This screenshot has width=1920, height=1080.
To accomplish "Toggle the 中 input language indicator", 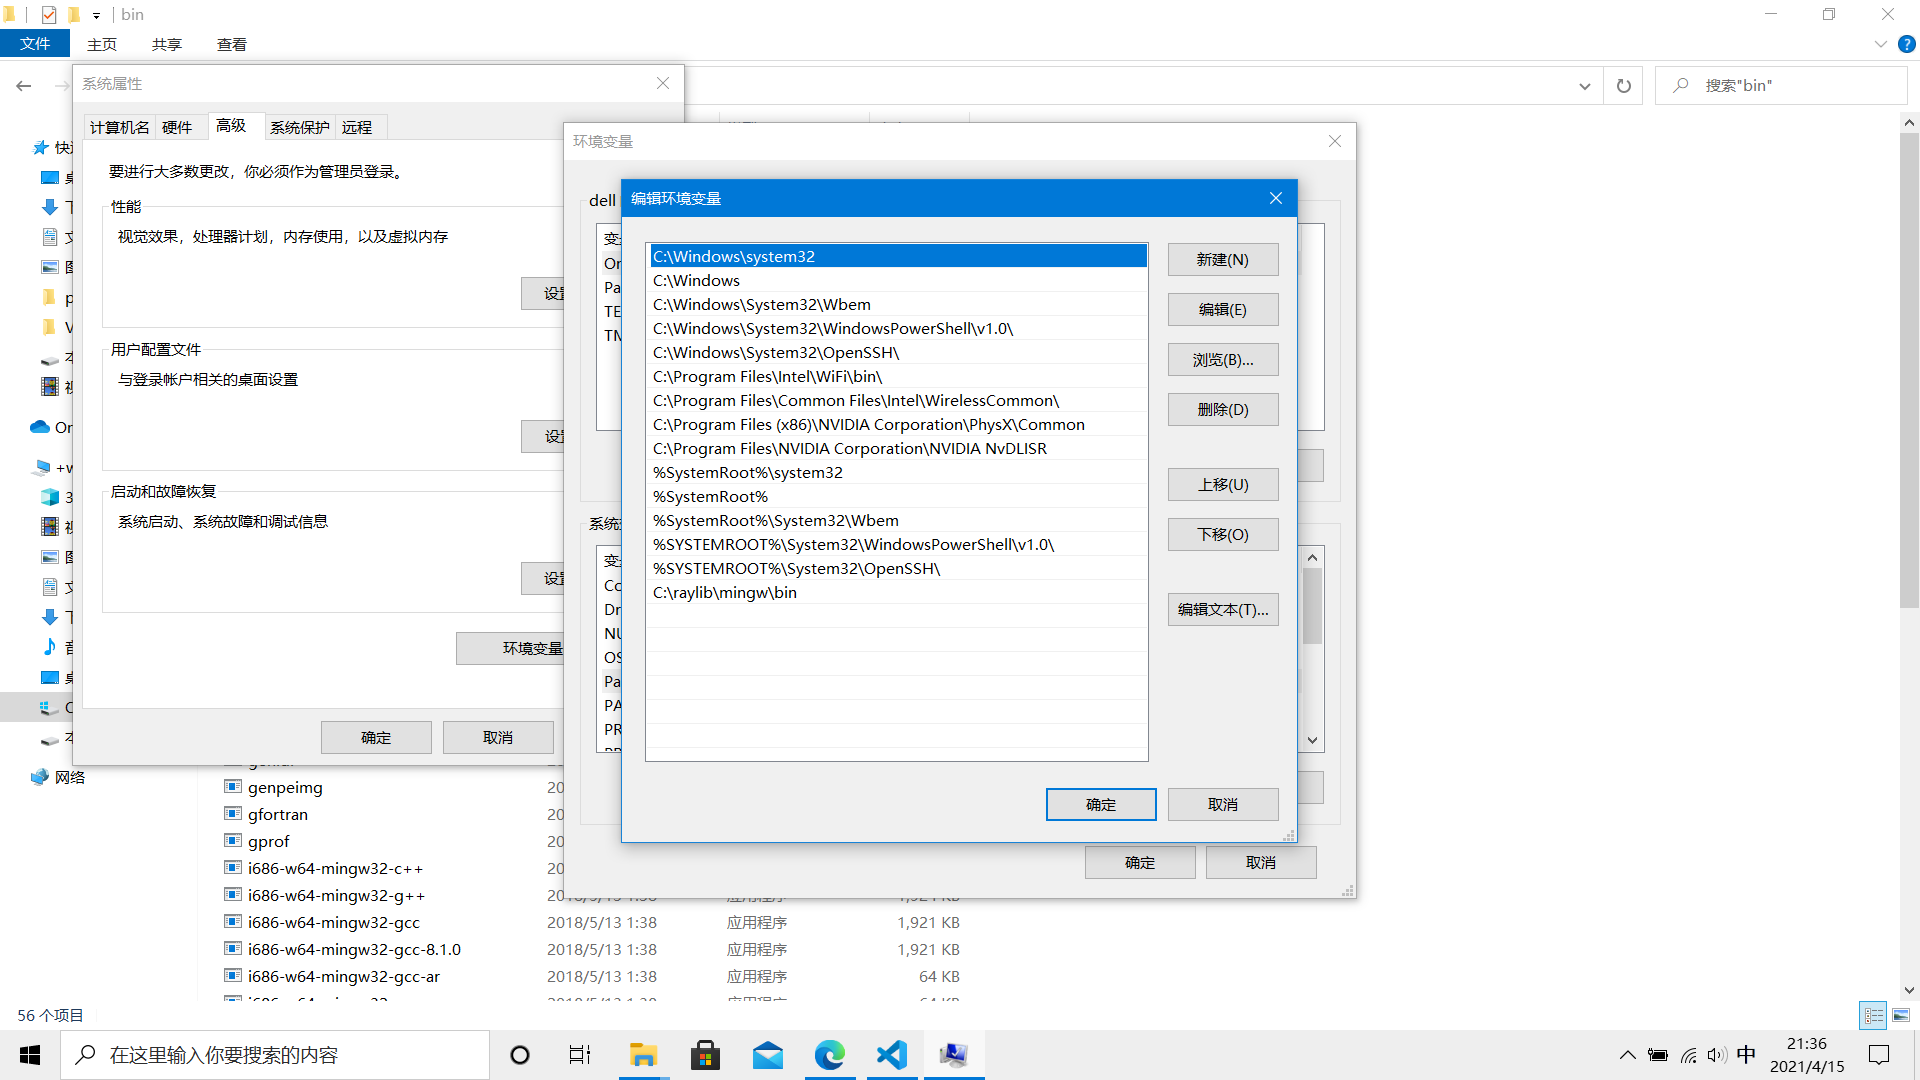I will tap(1746, 1055).
